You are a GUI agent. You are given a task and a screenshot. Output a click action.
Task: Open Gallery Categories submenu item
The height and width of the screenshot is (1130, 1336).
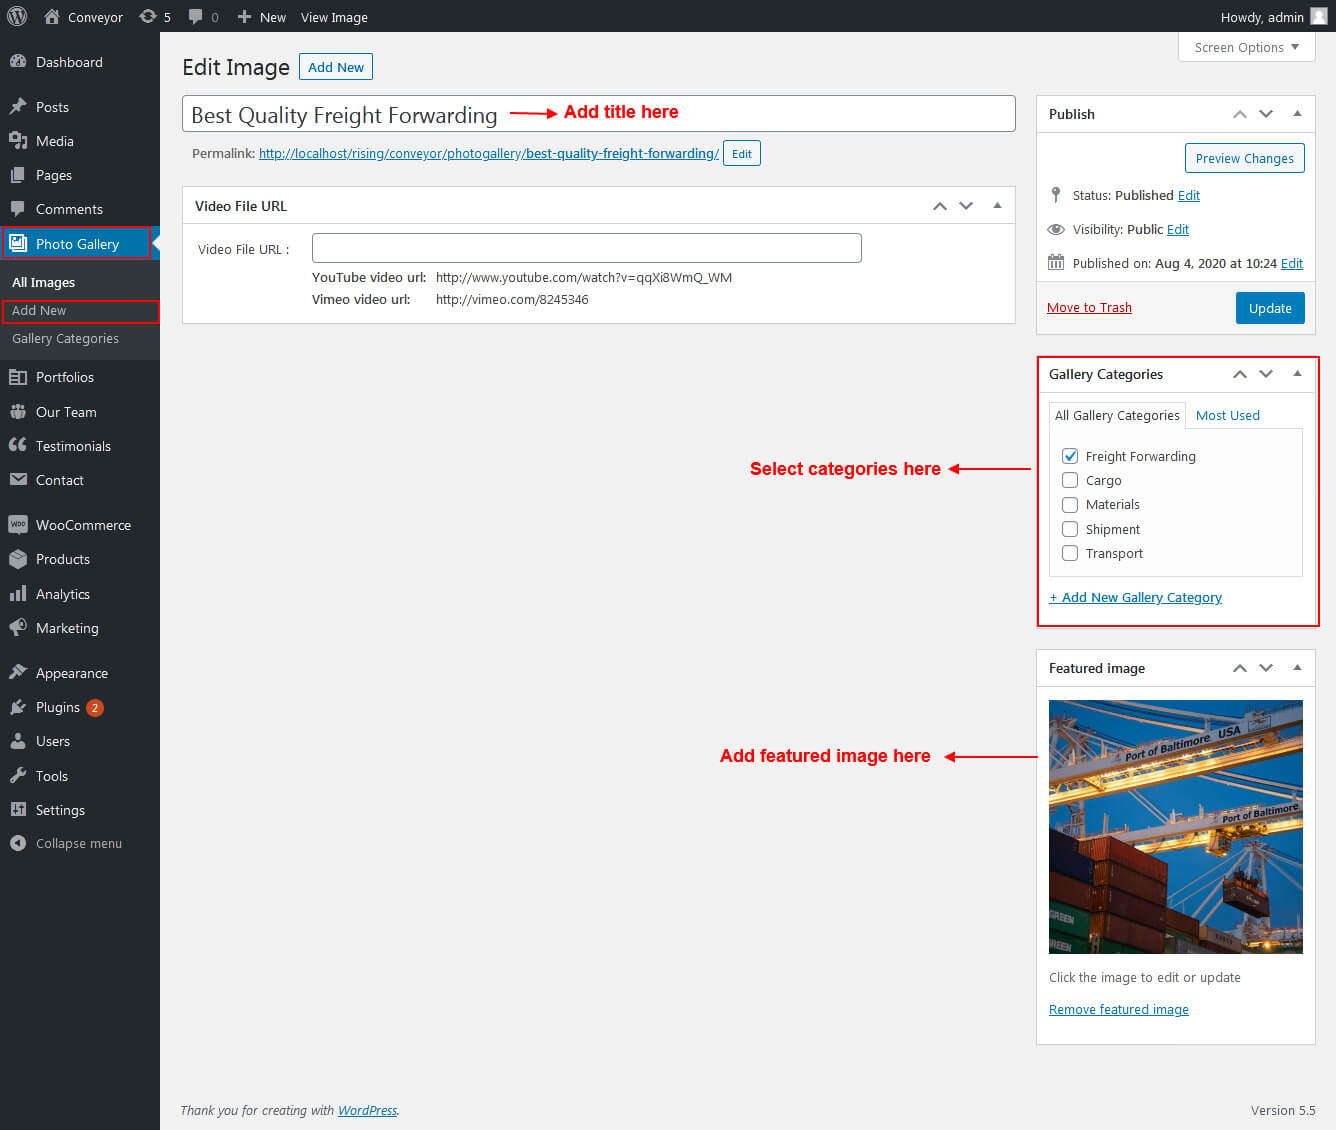tap(65, 338)
